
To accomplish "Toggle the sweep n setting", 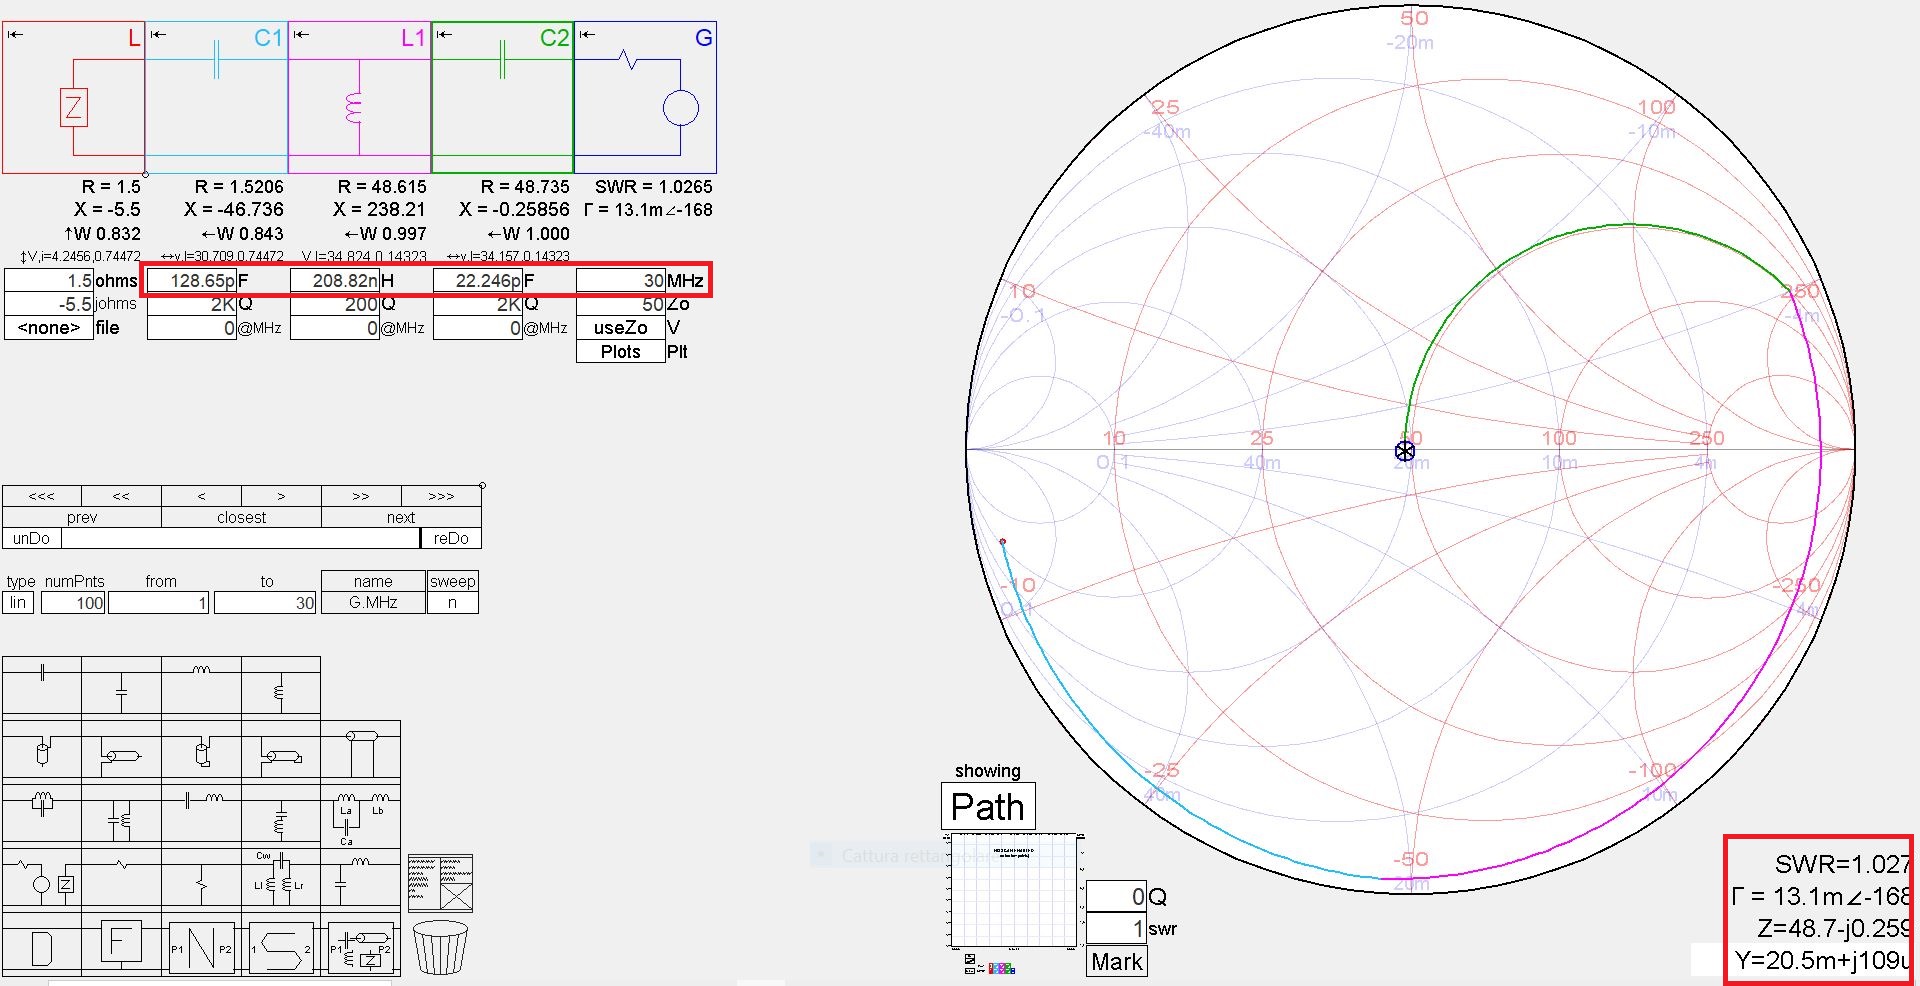I will pyautogui.click(x=452, y=603).
